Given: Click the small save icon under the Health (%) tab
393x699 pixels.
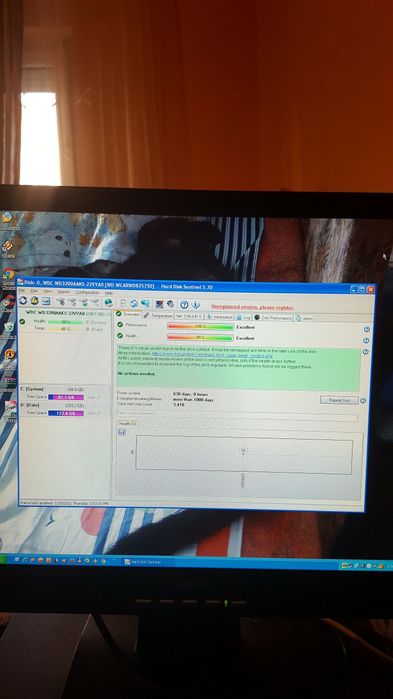Looking at the screenshot, I should click(123, 432).
